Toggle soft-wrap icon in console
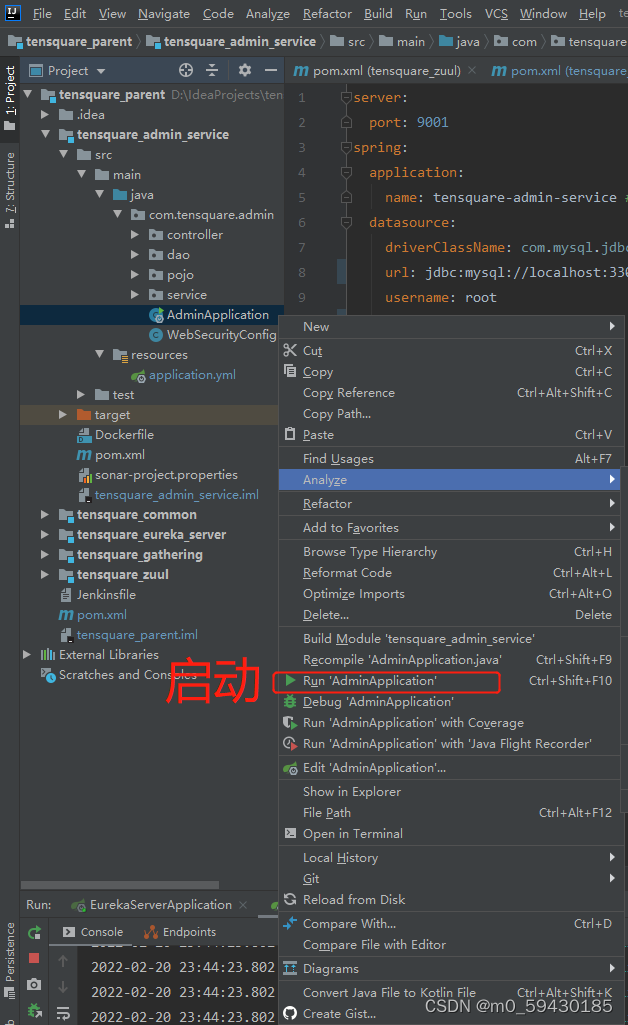 tap(63, 1013)
